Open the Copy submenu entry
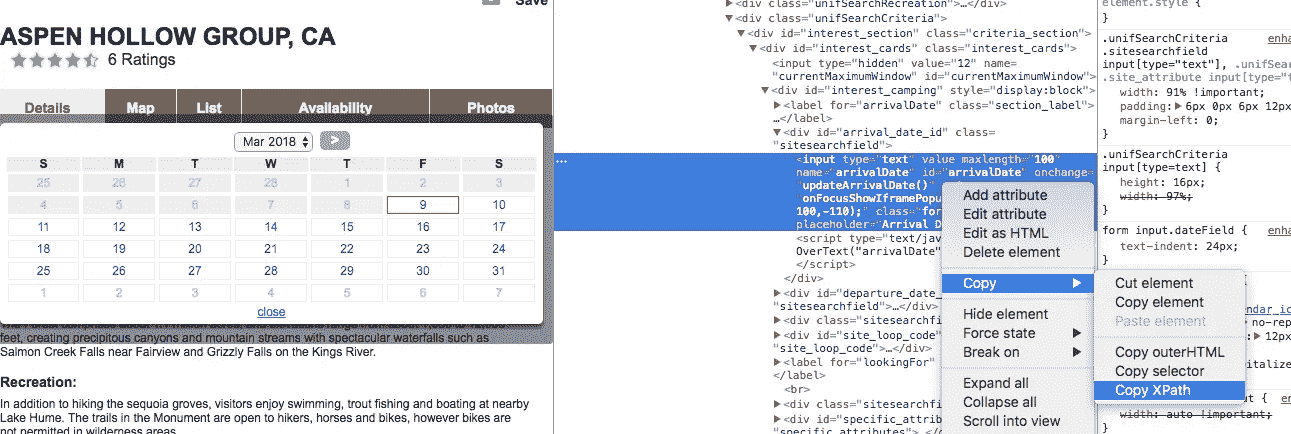This screenshot has height=434, width=1291. click(1018, 283)
